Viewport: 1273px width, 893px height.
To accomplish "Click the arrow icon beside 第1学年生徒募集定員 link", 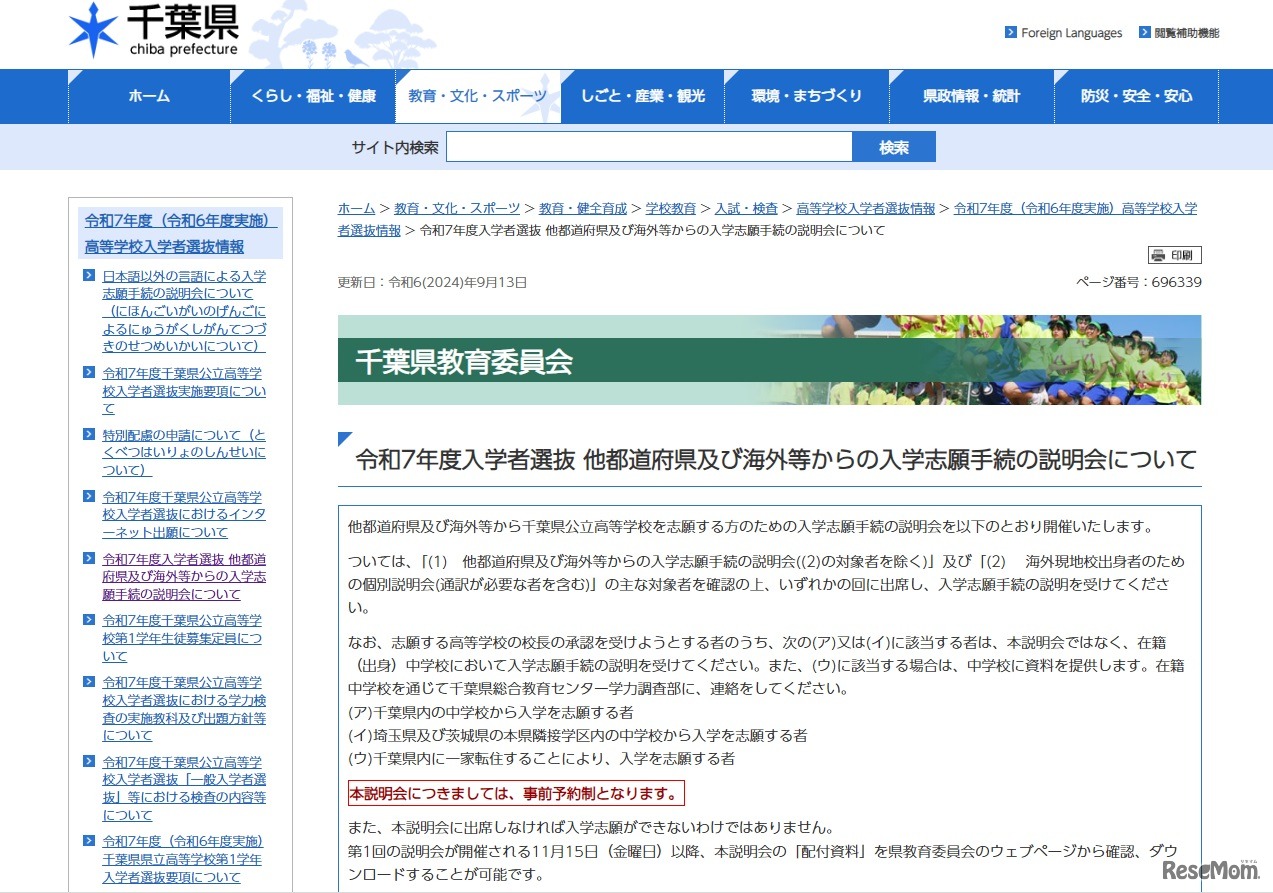I will click(x=88, y=620).
